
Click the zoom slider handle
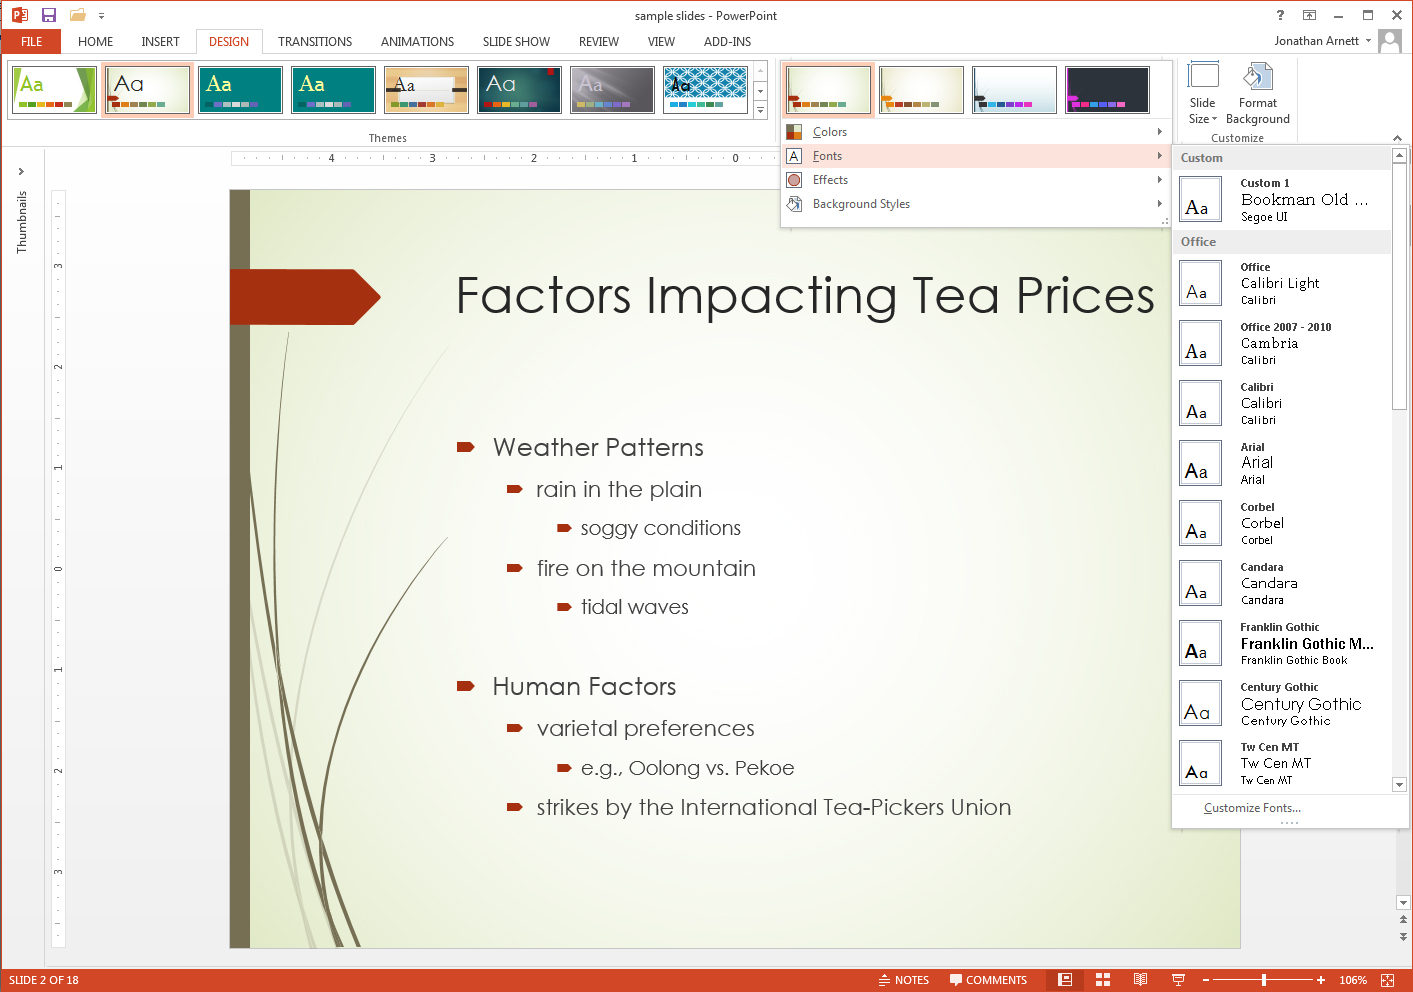(1264, 980)
